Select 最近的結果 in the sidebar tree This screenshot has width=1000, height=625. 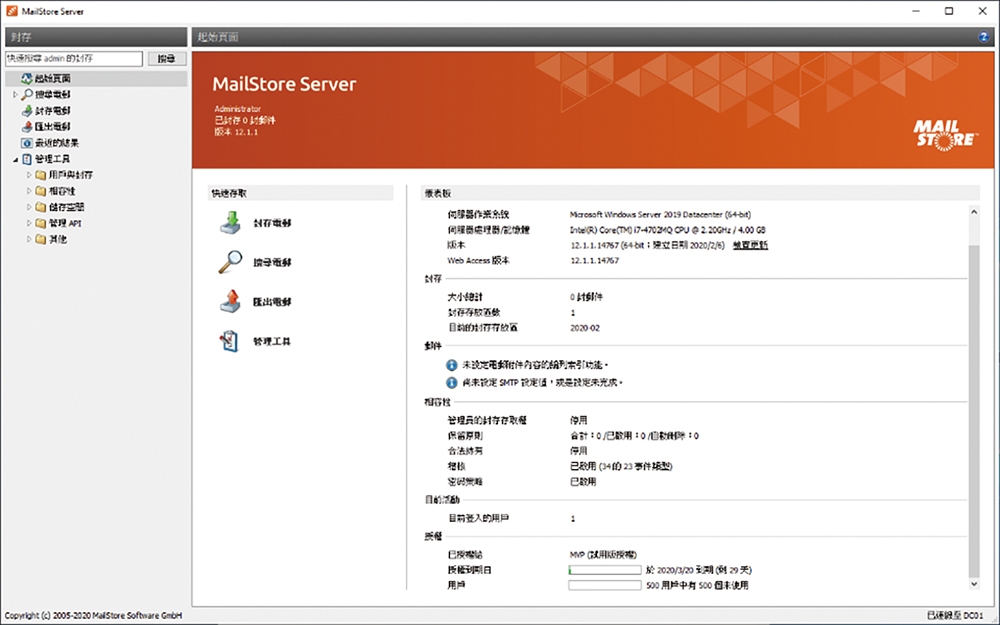[57, 143]
